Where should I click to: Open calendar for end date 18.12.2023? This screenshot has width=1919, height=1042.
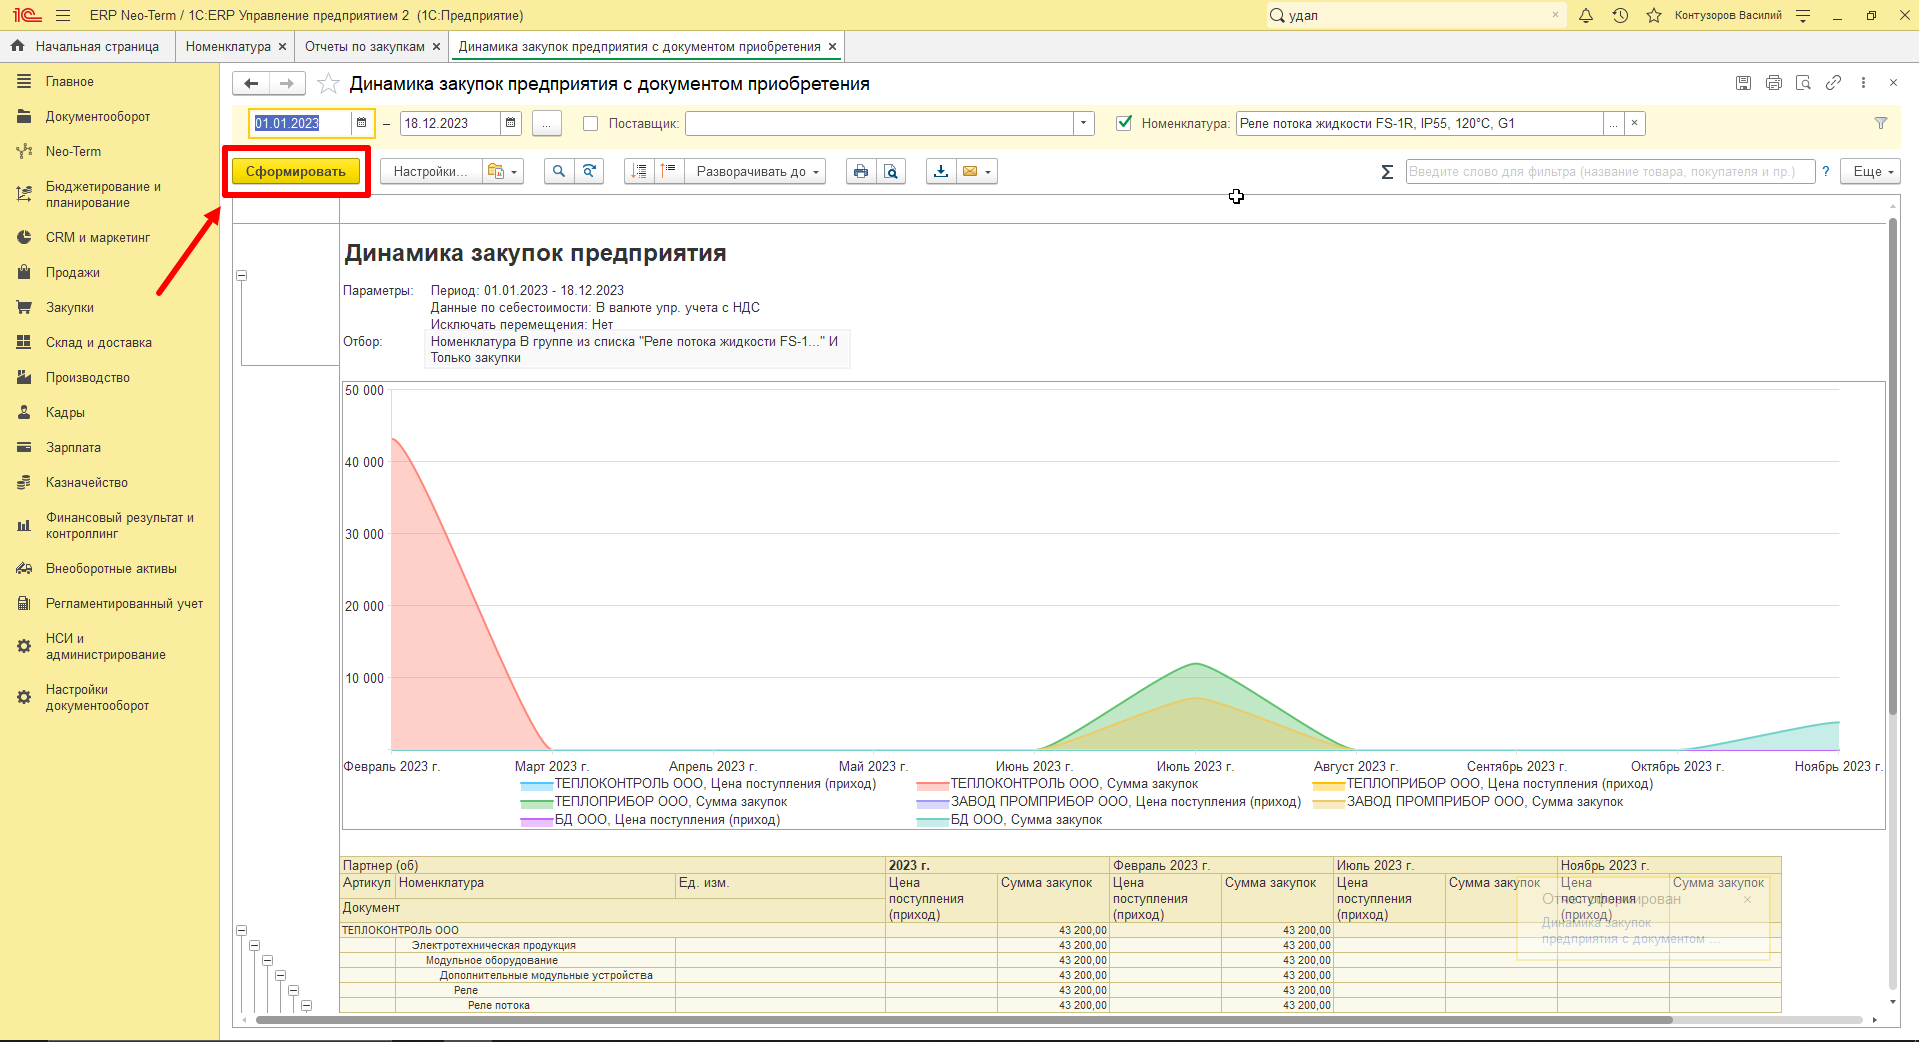coord(511,123)
